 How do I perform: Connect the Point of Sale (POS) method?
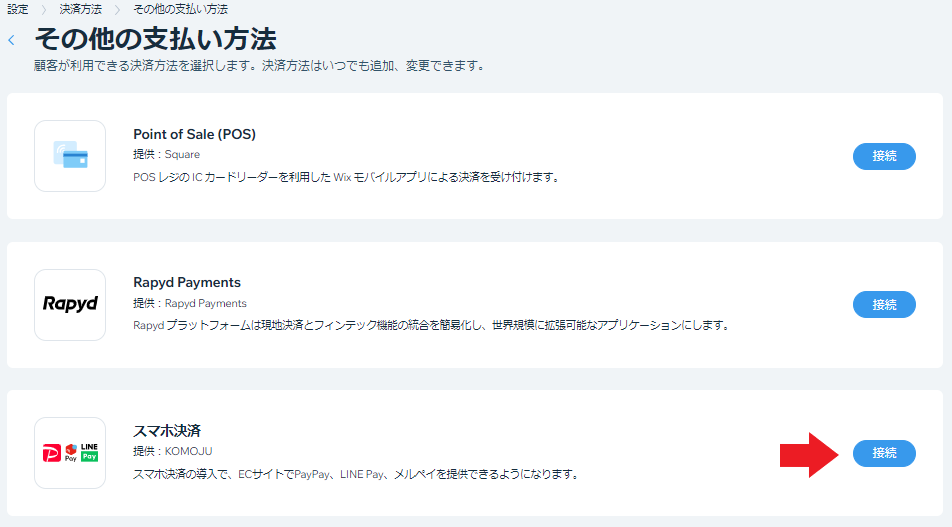[884, 156]
